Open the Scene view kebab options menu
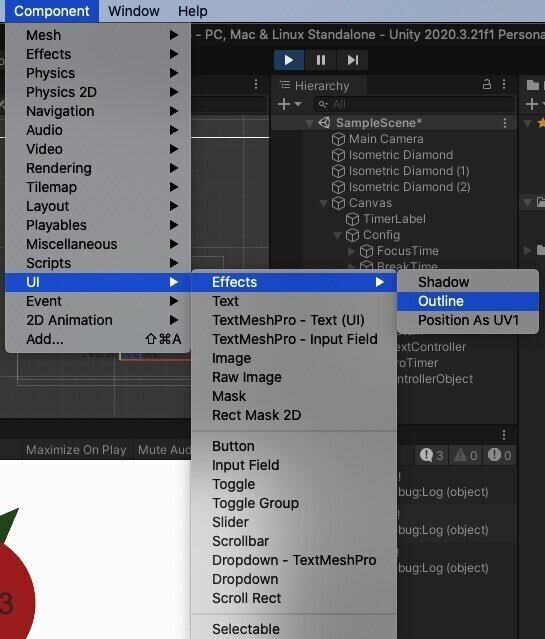545x639 pixels. [x=256, y=84]
